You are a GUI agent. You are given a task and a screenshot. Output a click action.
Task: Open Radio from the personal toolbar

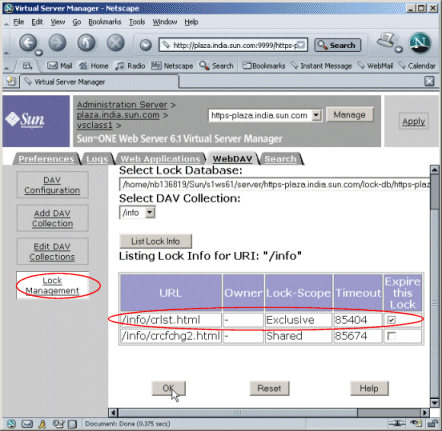coord(130,66)
